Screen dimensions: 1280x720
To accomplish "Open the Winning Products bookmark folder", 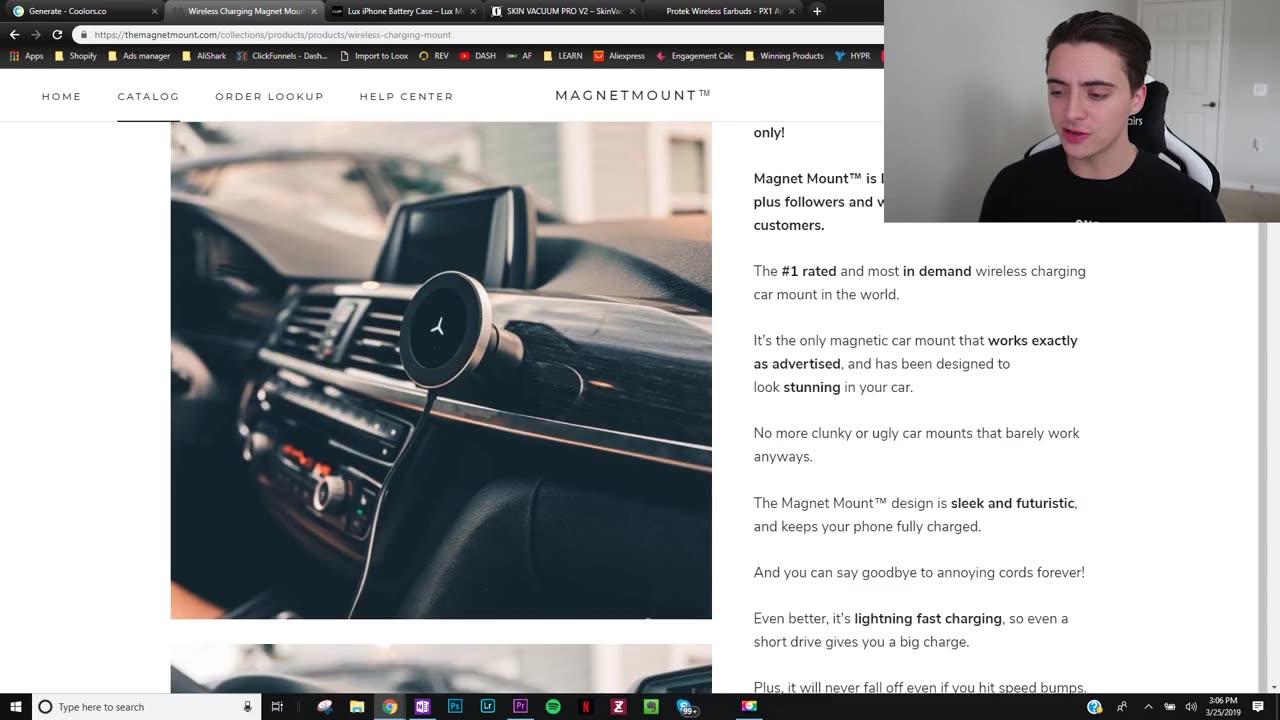I will pyautogui.click(x=784, y=56).
